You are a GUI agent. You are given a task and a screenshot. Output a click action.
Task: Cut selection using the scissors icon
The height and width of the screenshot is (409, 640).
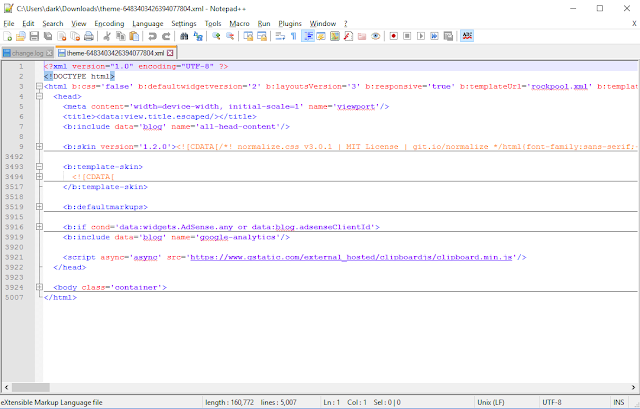click(x=107, y=36)
